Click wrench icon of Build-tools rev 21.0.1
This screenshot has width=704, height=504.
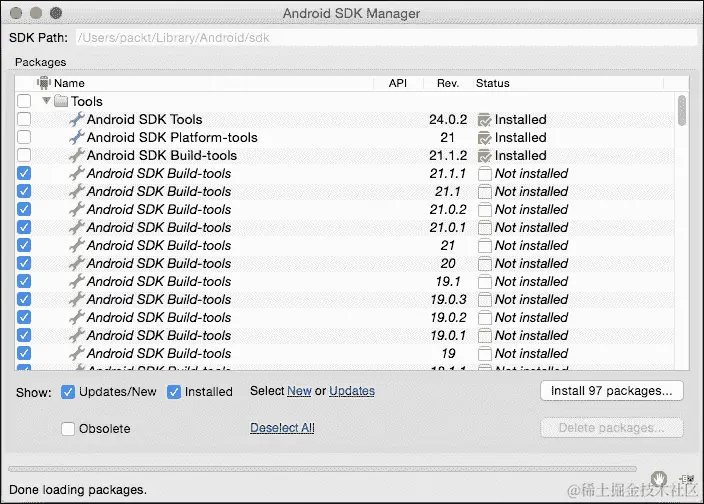pos(77,227)
